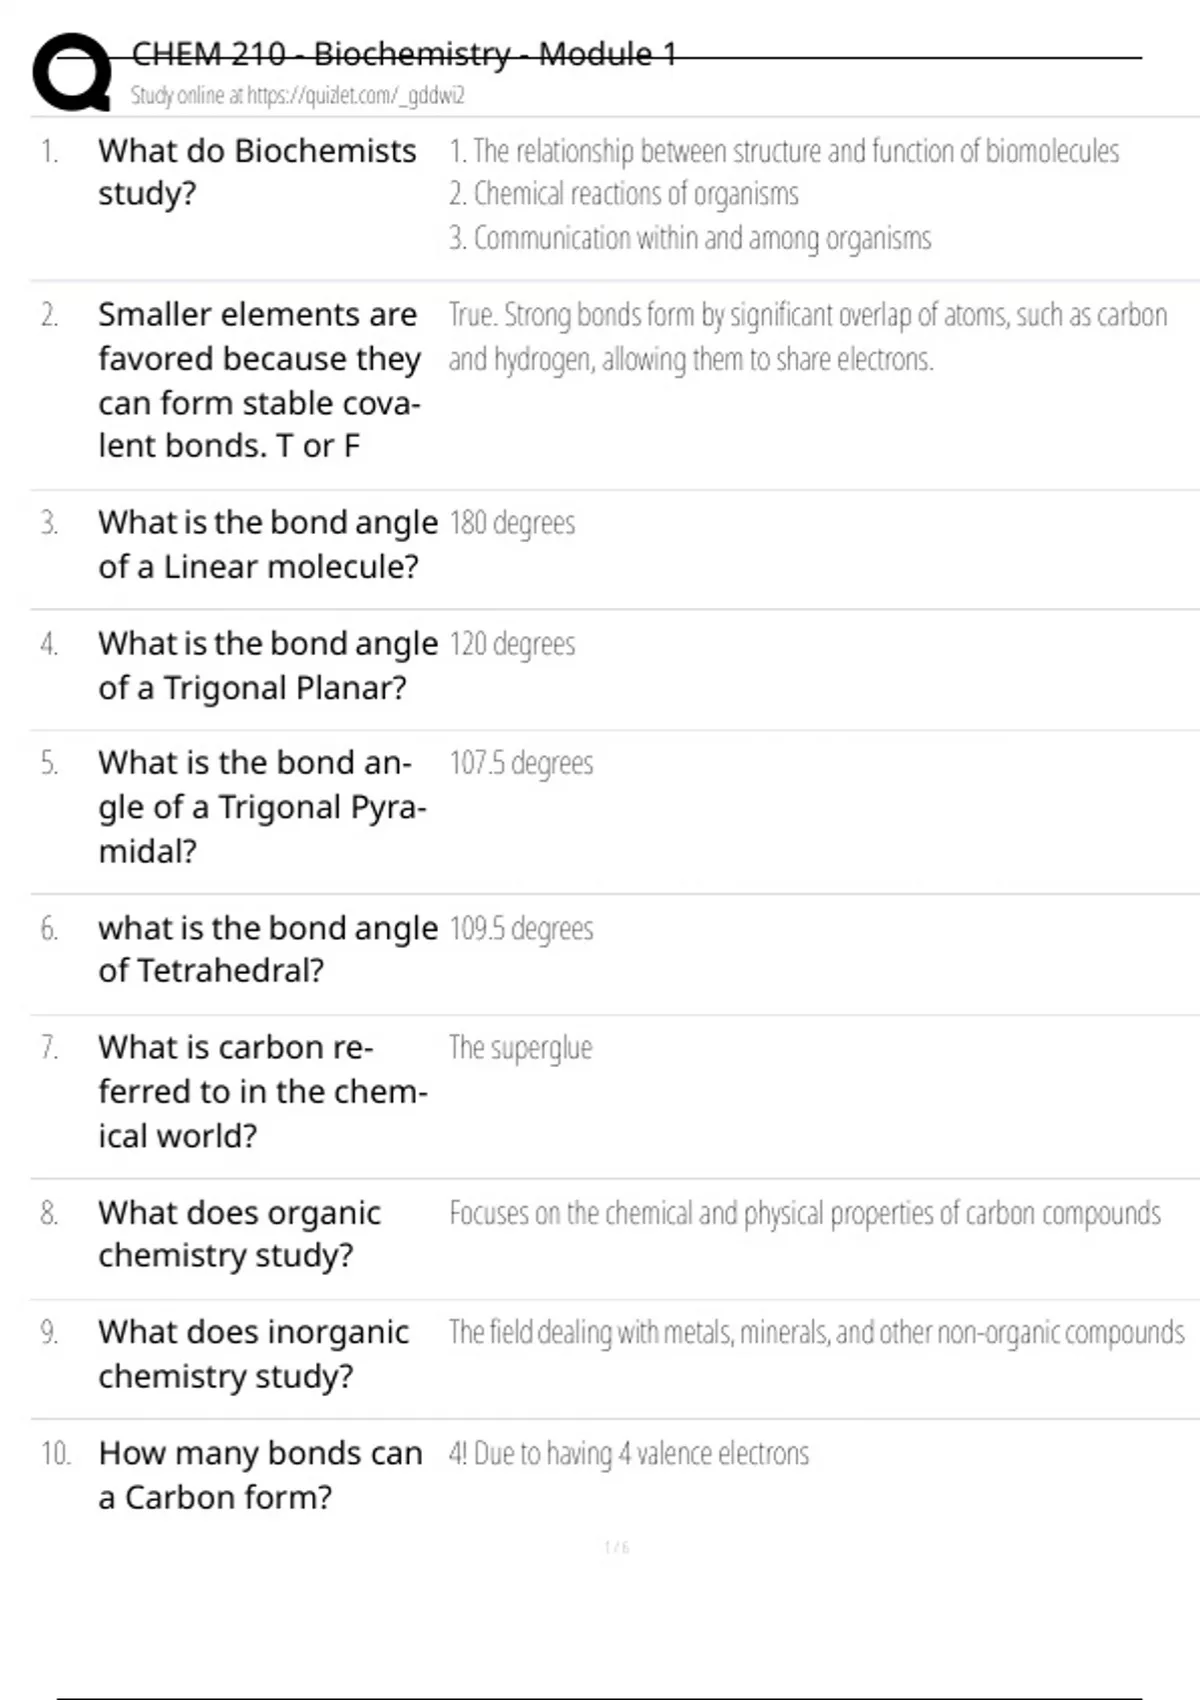Click the "4! Due to having 4 valence electrons" answer
The image size is (1200, 1700).
coord(628,1453)
